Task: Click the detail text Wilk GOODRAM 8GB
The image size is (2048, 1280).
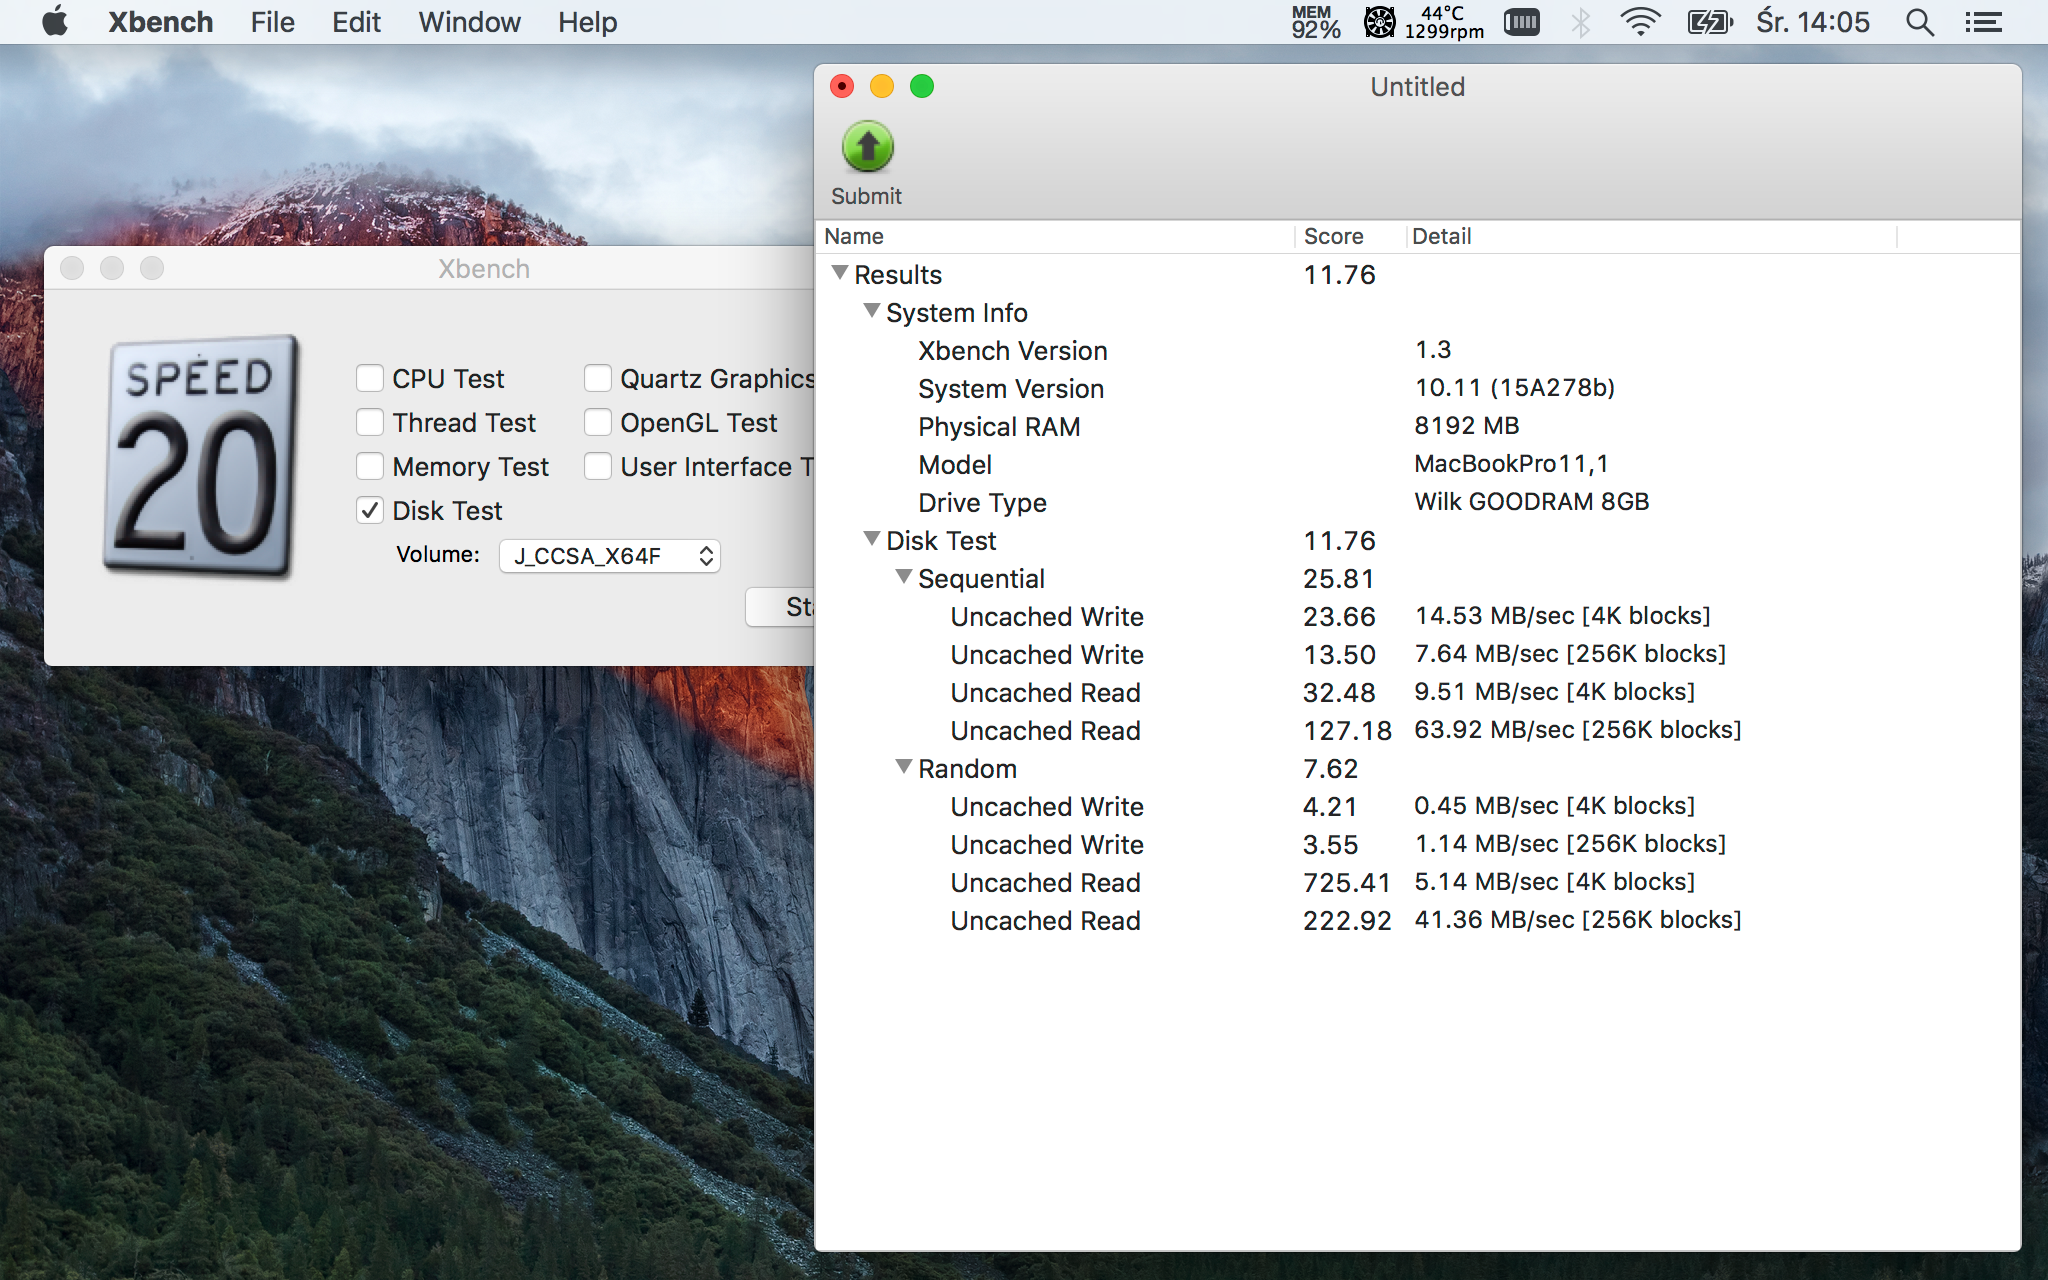Action: pyautogui.click(x=1532, y=502)
